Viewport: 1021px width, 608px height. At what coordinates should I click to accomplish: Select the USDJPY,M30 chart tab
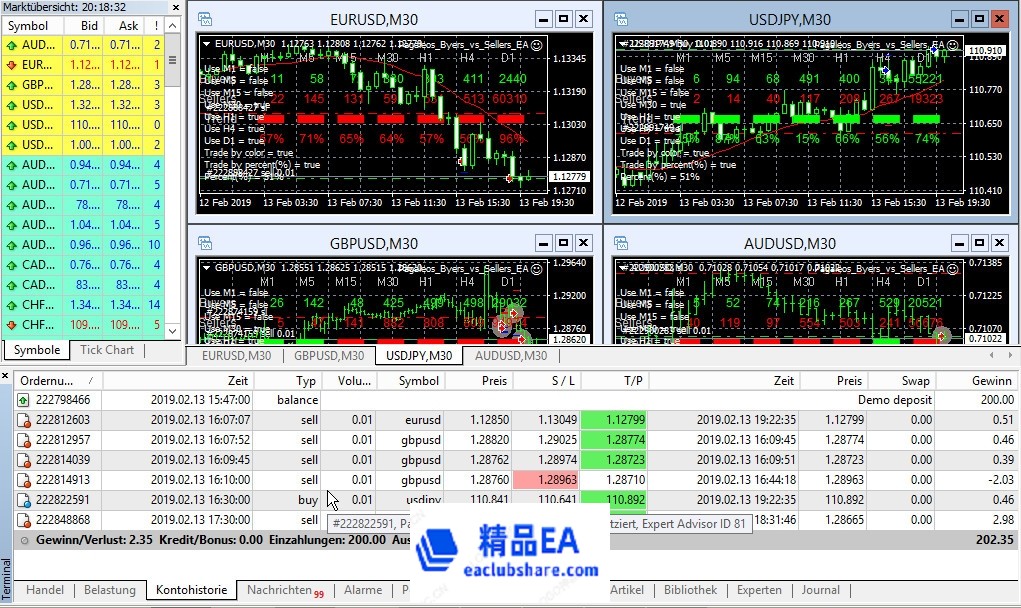pyautogui.click(x=419, y=355)
